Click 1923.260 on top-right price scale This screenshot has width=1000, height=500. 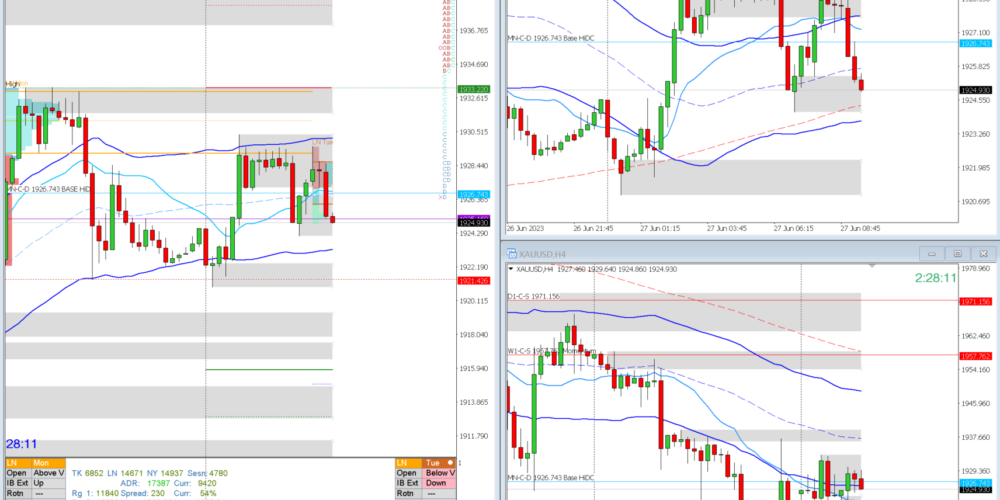tap(976, 134)
